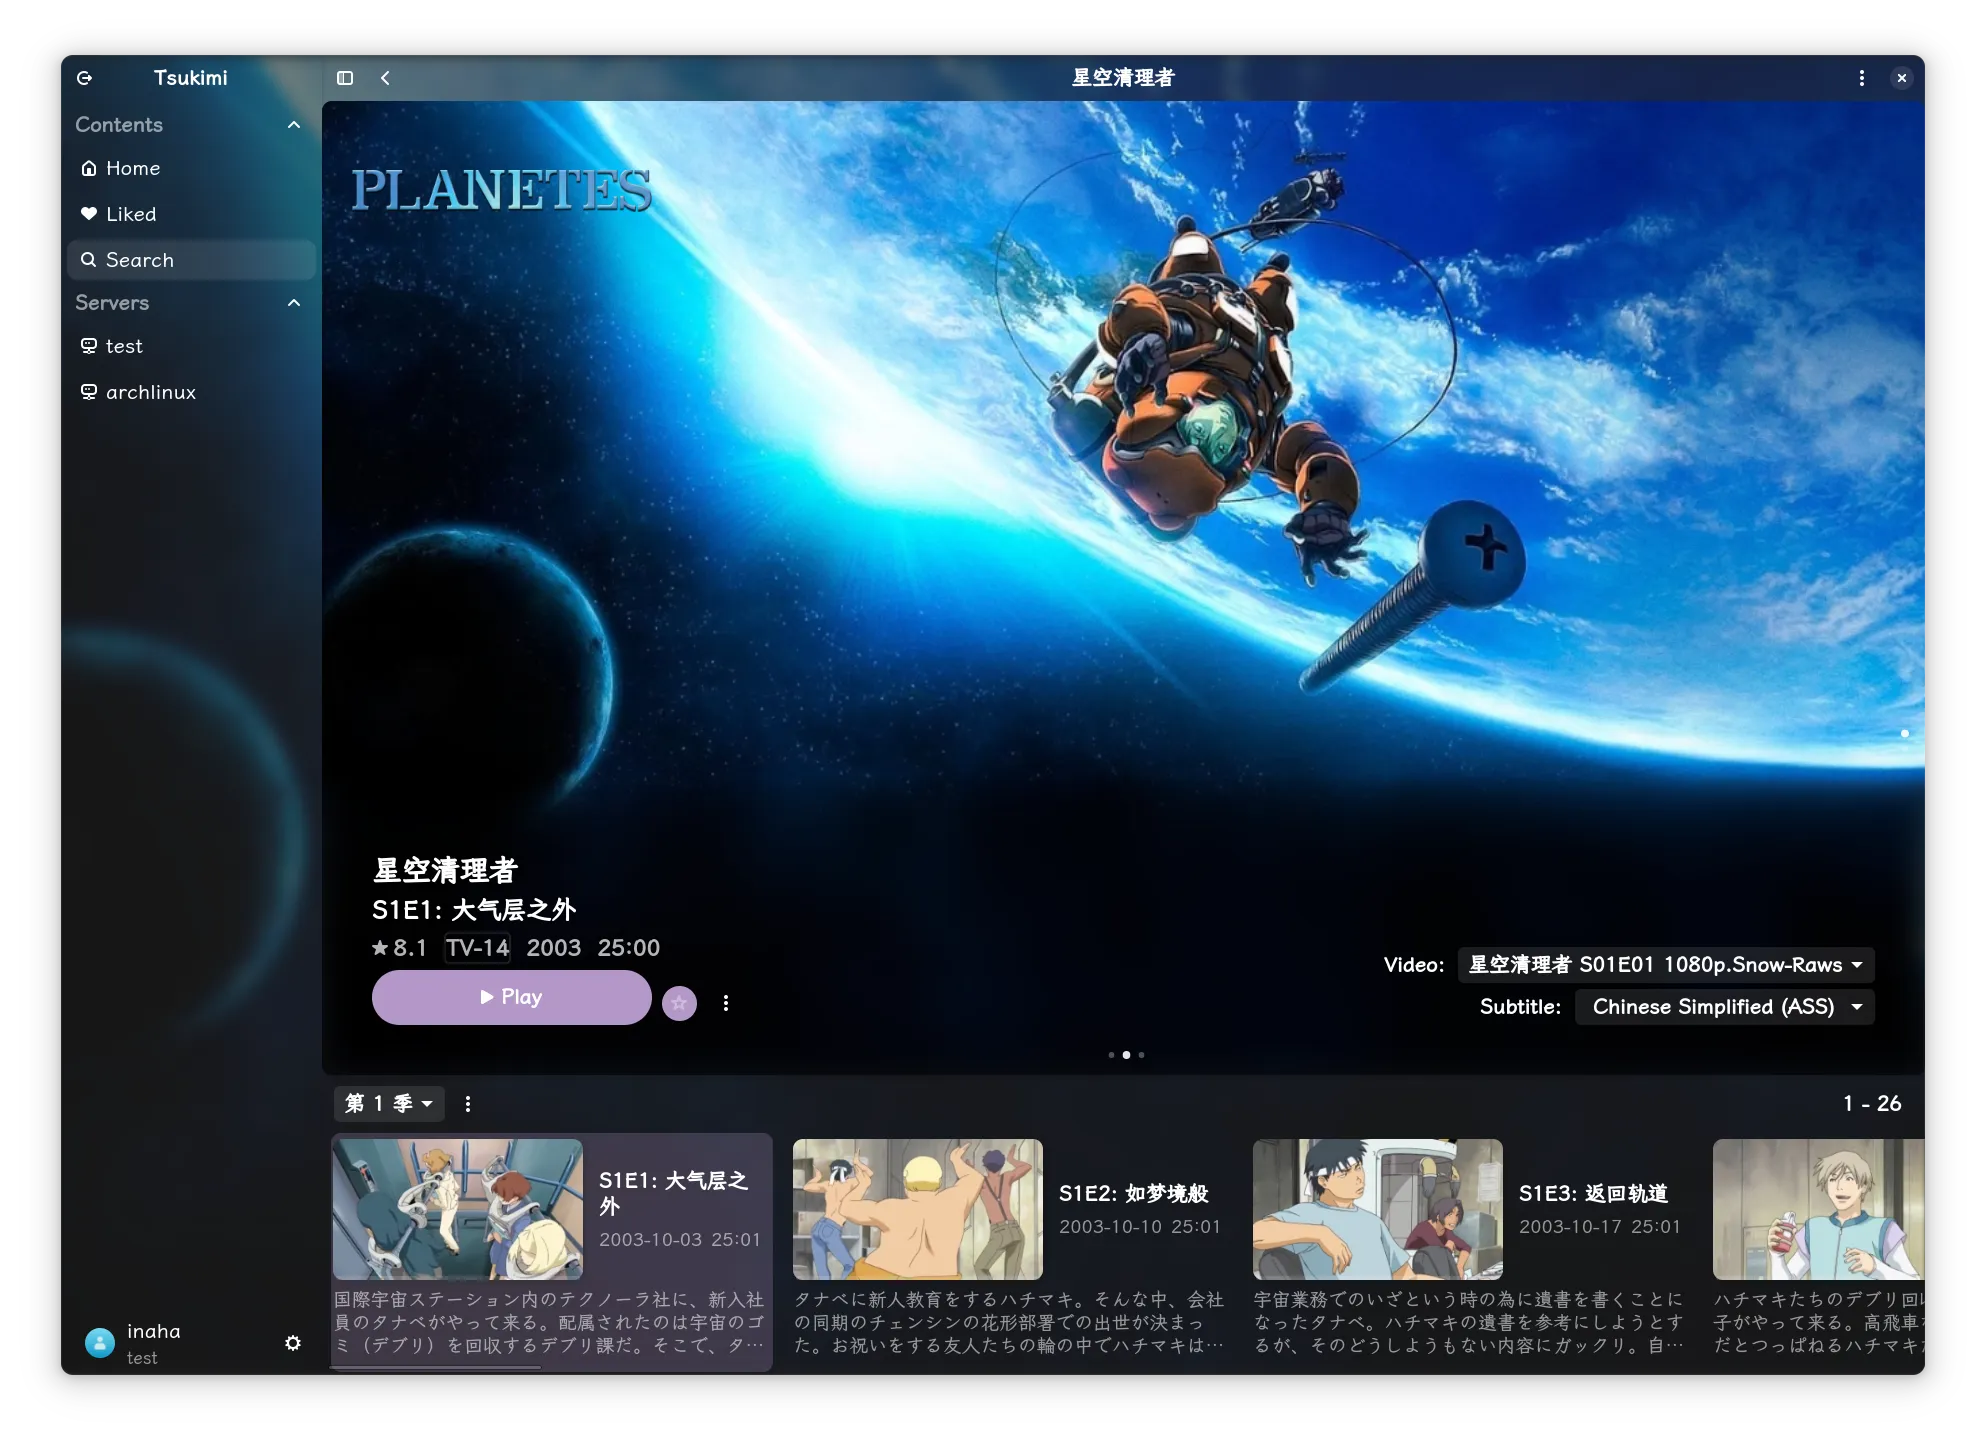Toggle the sidebar panel icon
The image size is (1986, 1442).
click(345, 78)
